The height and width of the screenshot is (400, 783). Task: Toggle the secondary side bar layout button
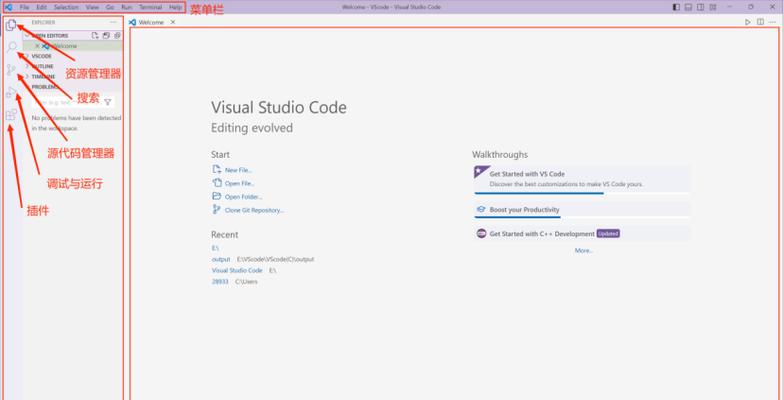pos(701,7)
